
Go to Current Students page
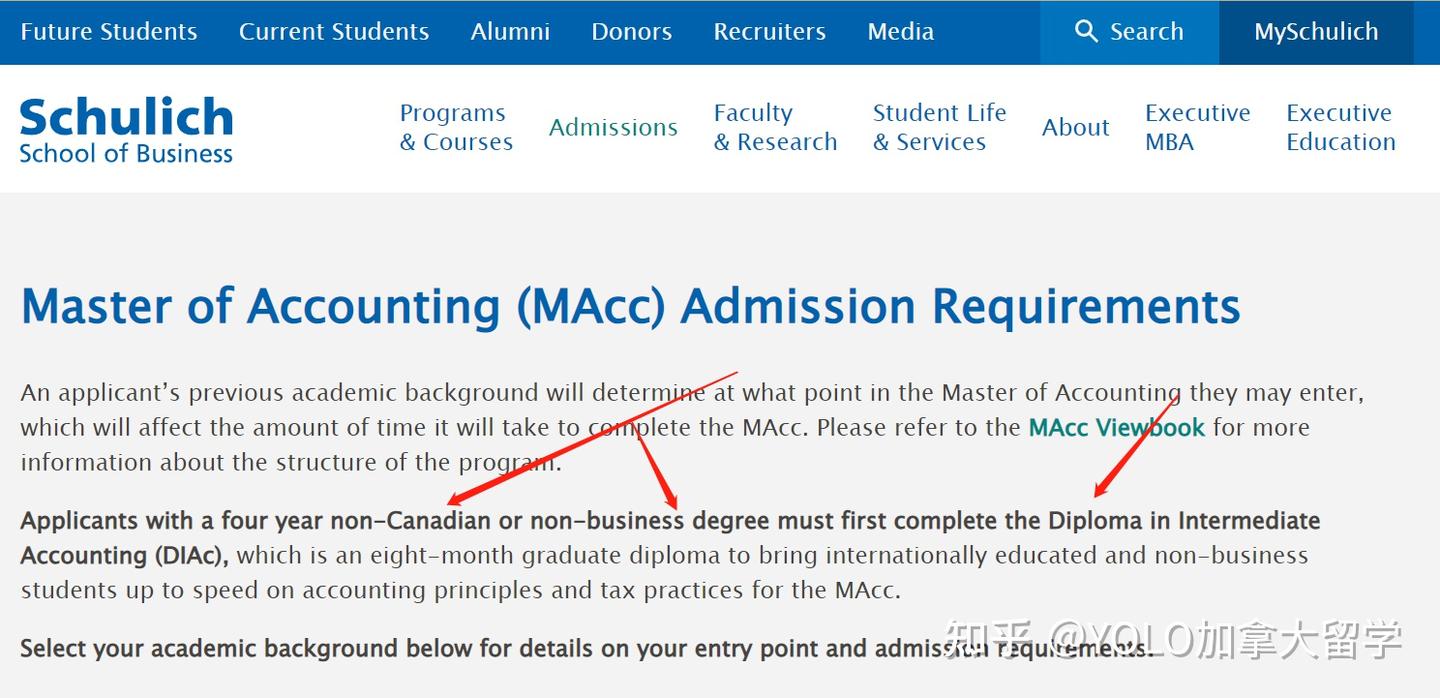click(334, 32)
